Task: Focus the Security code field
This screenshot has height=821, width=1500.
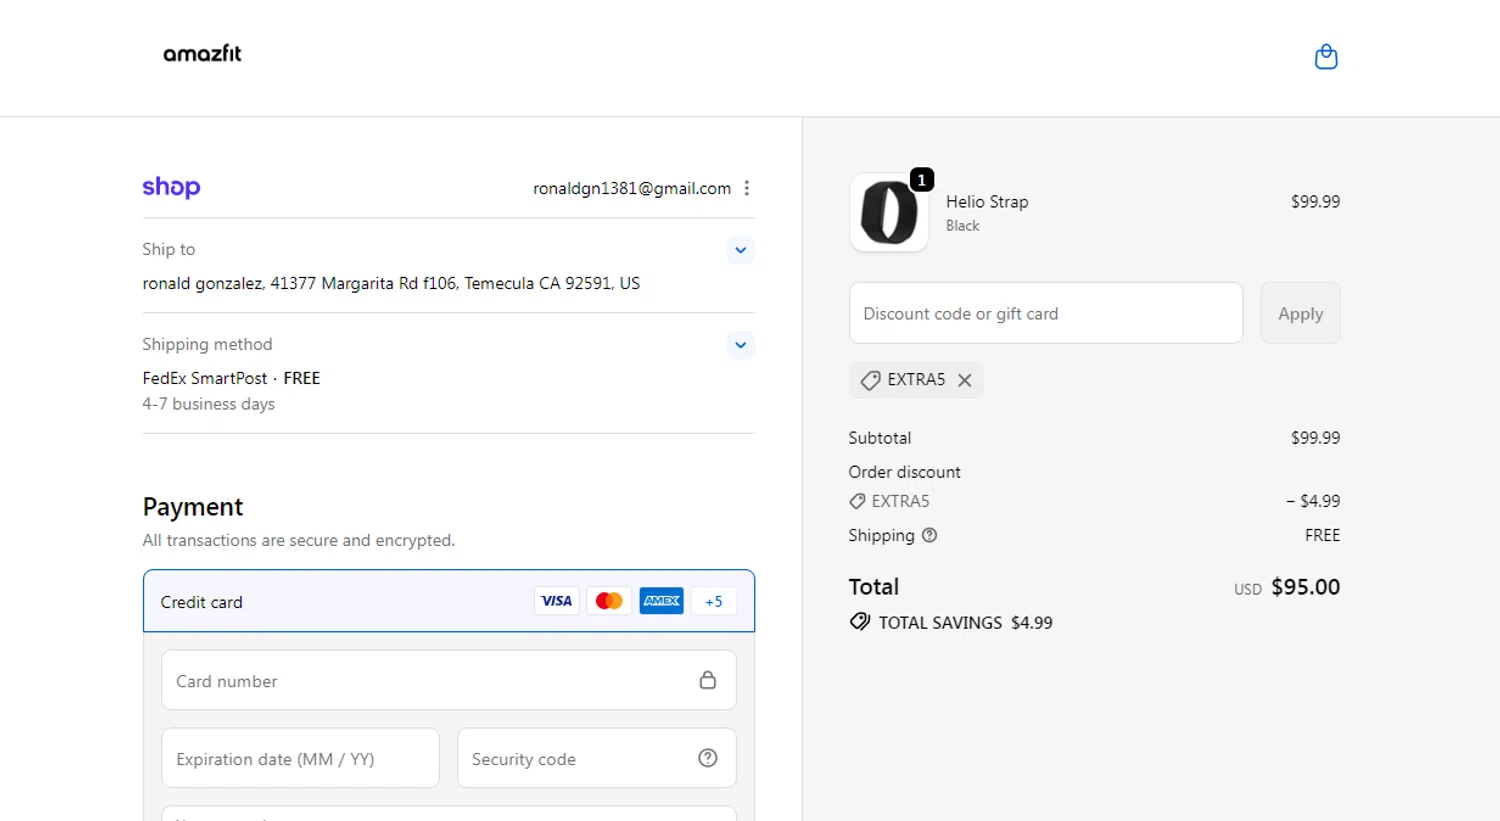Action: tap(597, 758)
